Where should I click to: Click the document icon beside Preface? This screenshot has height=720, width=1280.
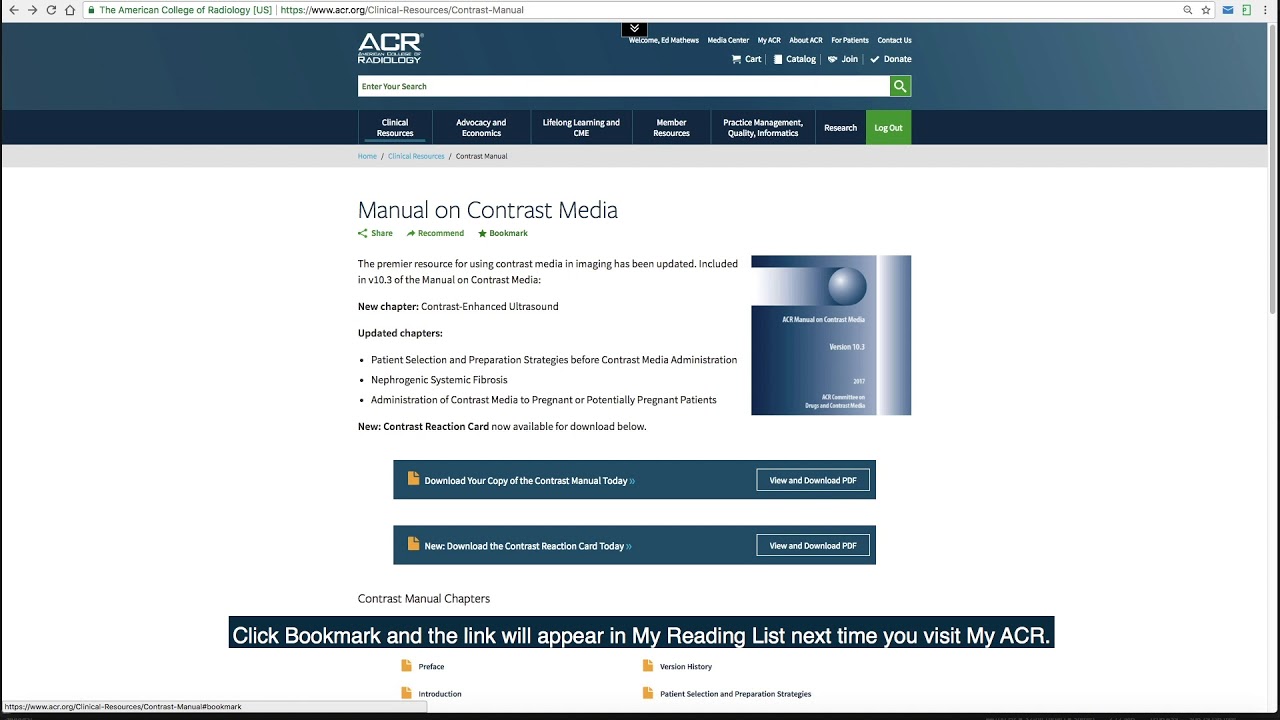(x=406, y=666)
